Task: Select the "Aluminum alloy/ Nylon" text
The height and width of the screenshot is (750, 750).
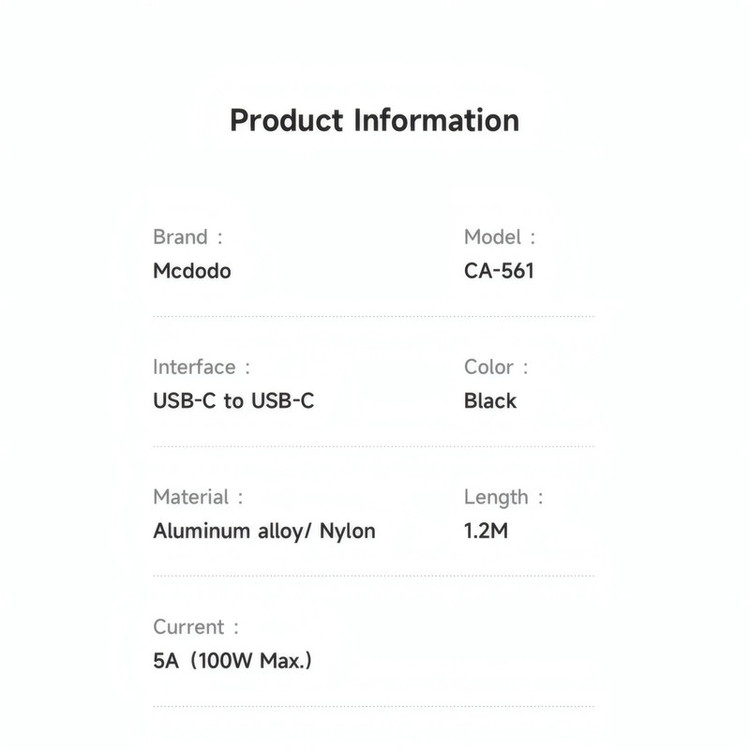Action: 264,531
